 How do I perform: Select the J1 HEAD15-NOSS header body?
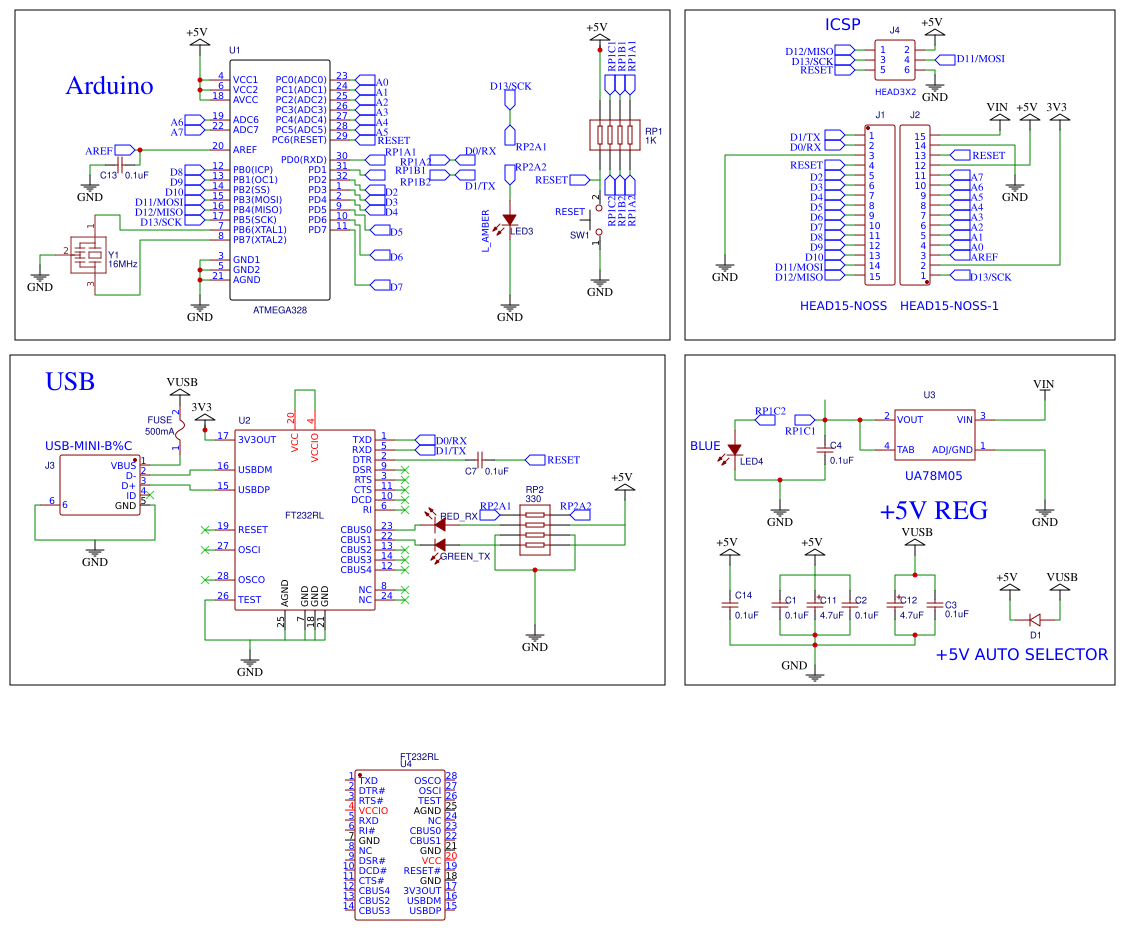[880, 205]
